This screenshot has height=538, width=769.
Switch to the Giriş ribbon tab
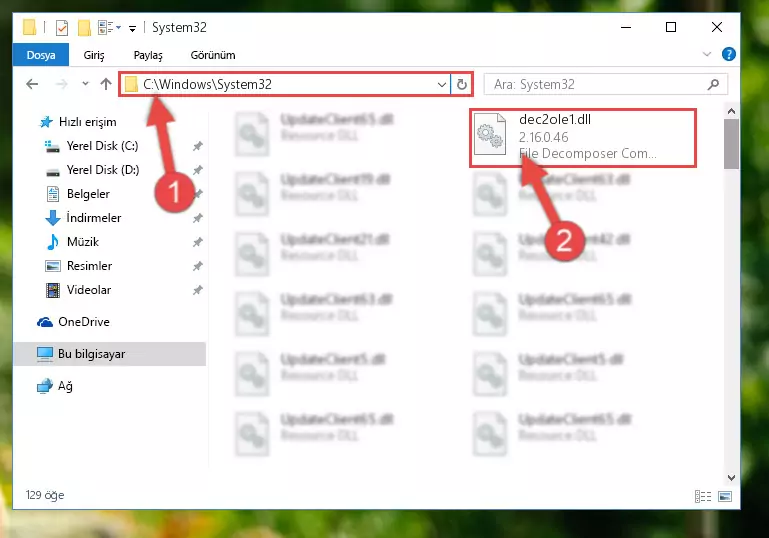pyautogui.click(x=94, y=55)
